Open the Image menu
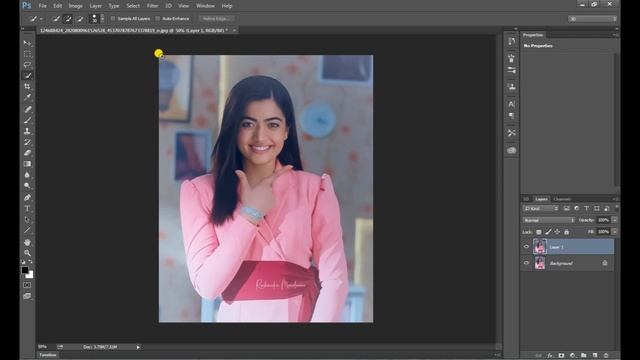This screenshot has width=640, height=360. pos(76,6)
